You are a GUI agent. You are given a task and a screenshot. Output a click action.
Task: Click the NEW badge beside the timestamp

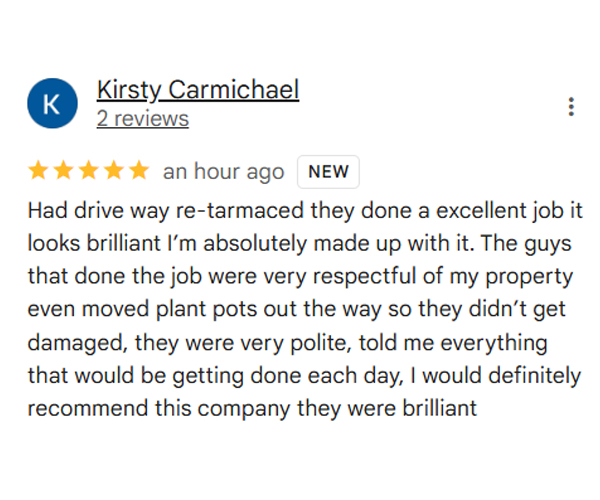[x=328, y=171]
